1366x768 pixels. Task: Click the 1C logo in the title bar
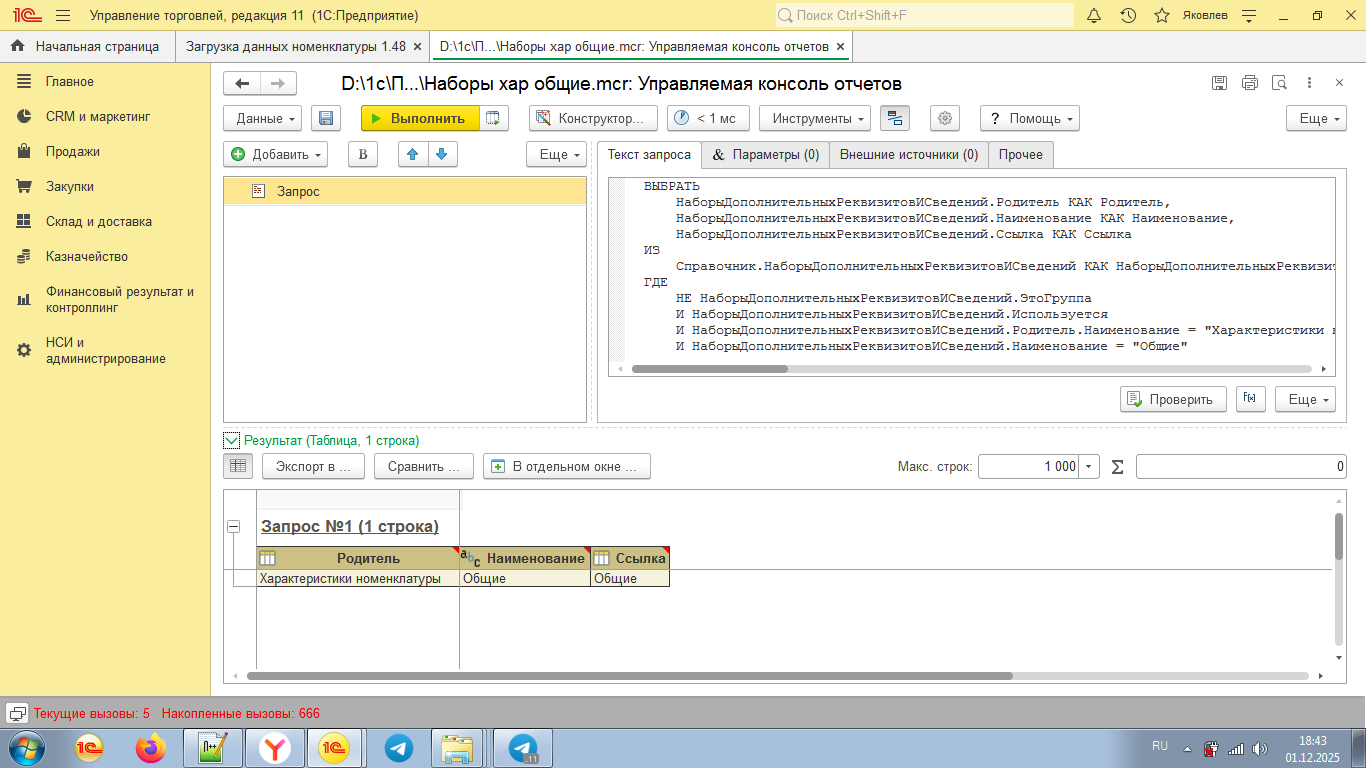25,16
